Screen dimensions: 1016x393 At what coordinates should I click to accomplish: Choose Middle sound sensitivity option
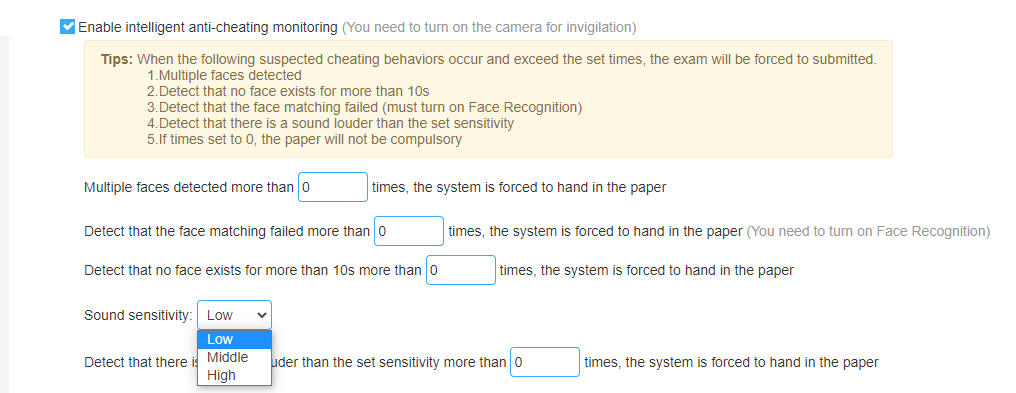pos(235,357)
